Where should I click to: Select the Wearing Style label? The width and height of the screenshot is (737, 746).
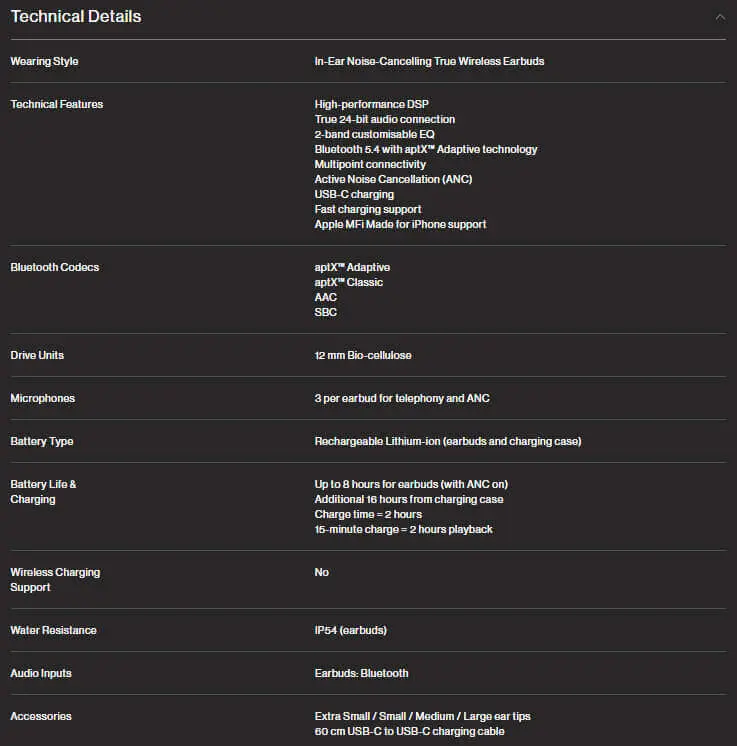[44, 61]
